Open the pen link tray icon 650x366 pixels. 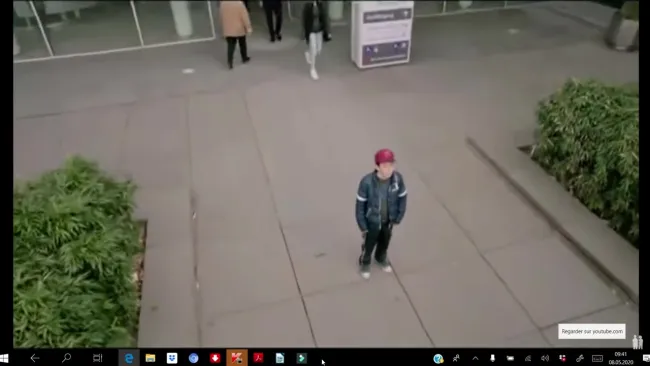pos(580,359)
